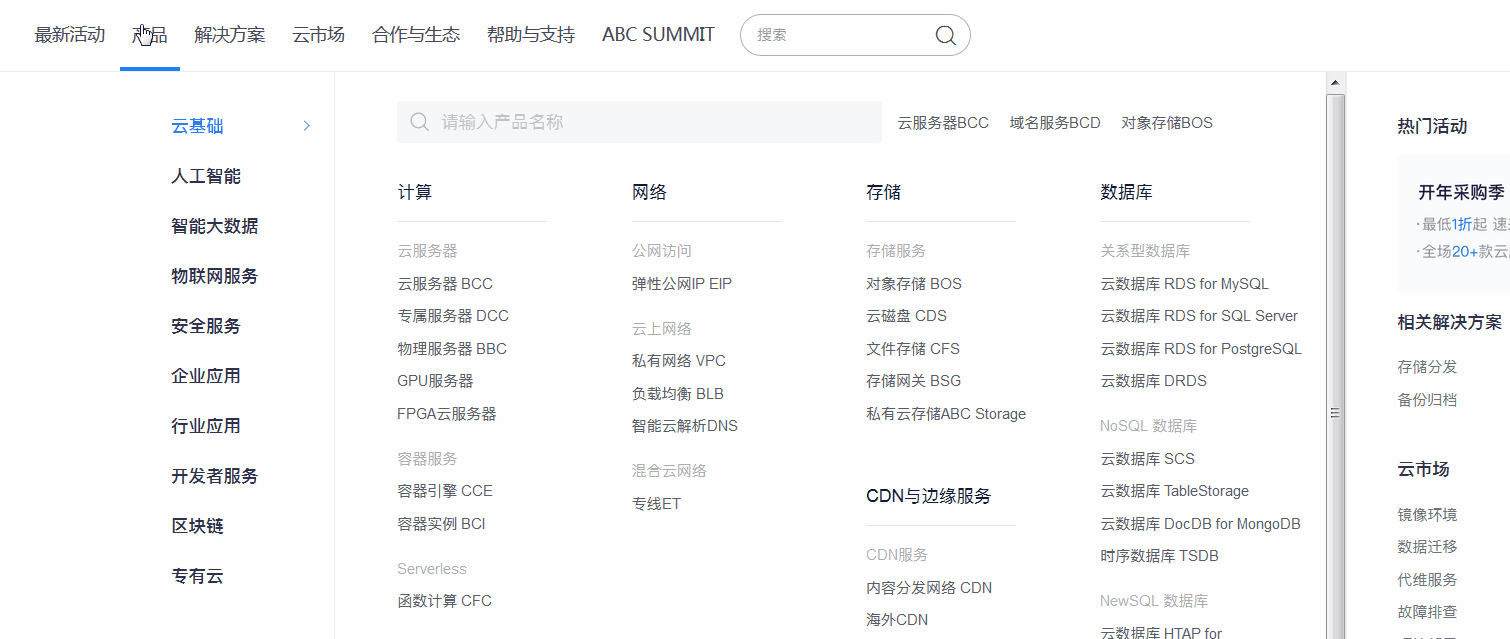Open 函数计算 CFC link
The height and width of the screenshot is (639, 1510).
tap(444, 601)
